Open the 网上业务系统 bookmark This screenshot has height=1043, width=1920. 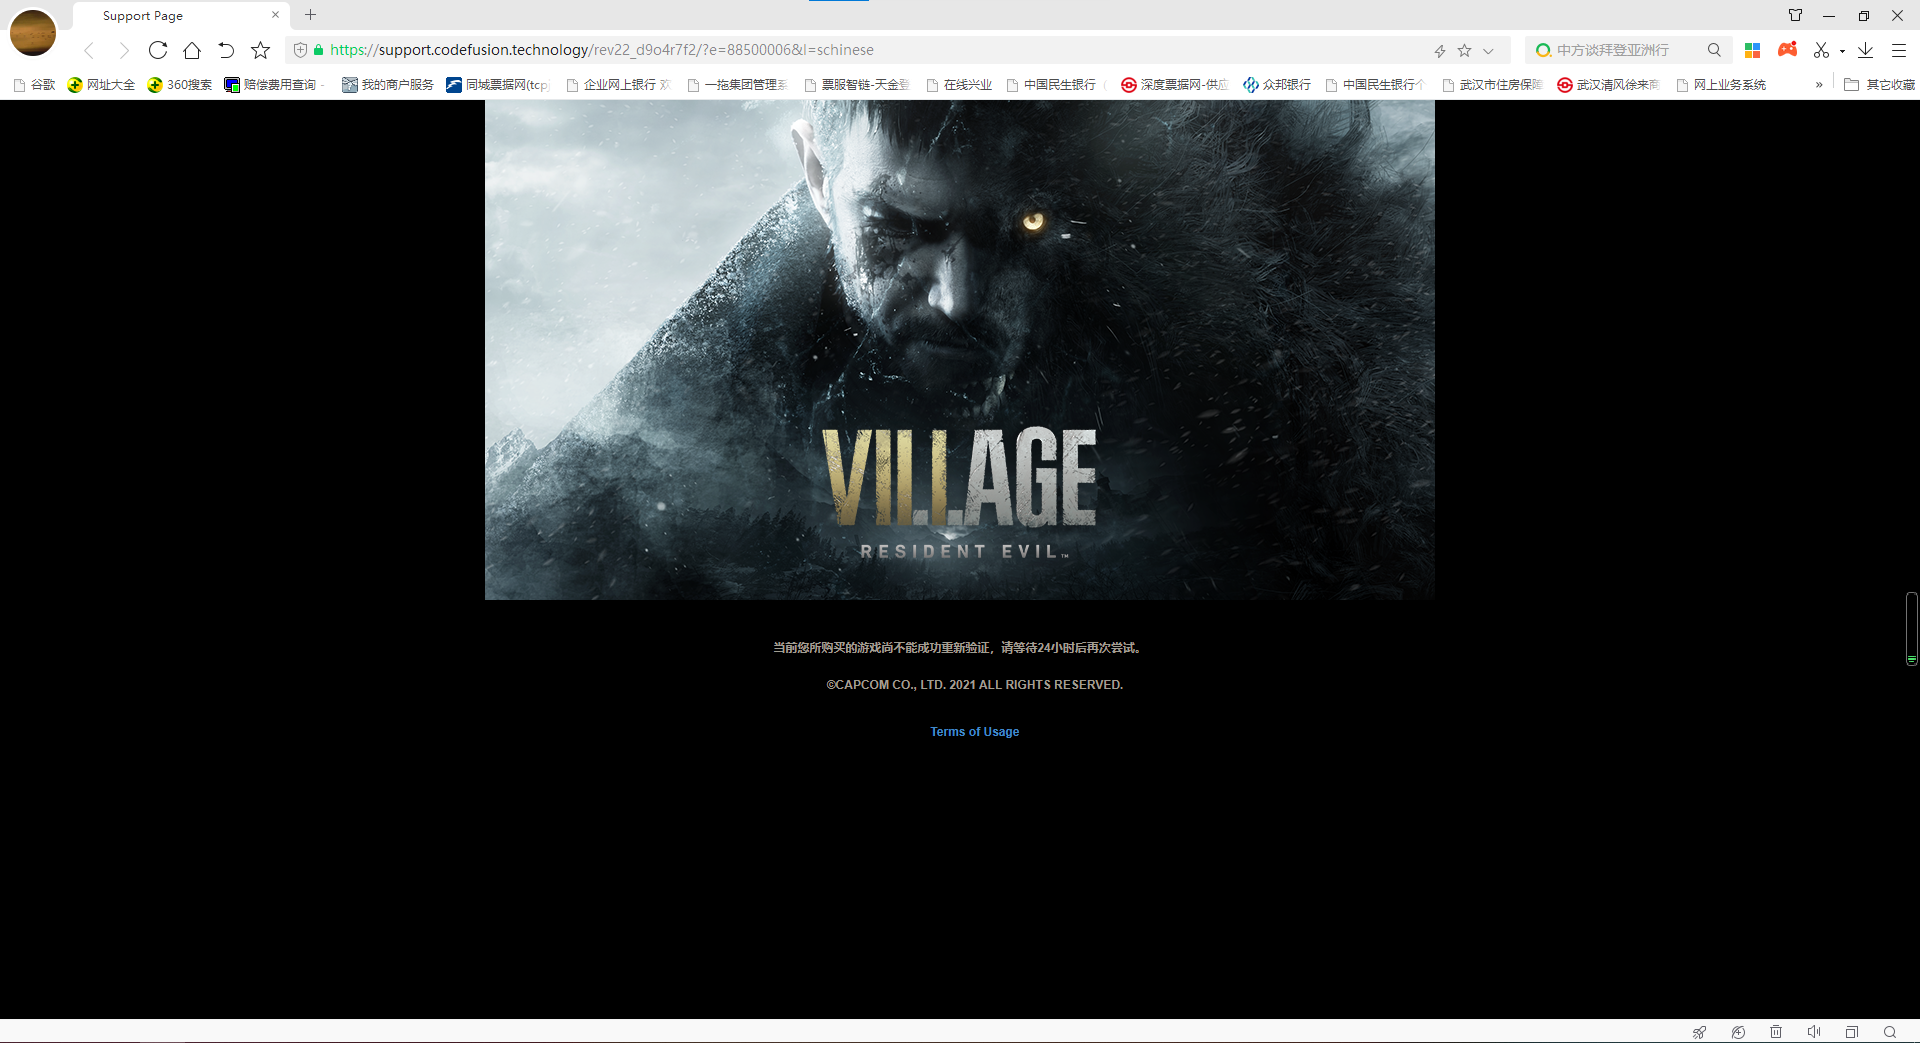coord(1721,85)
